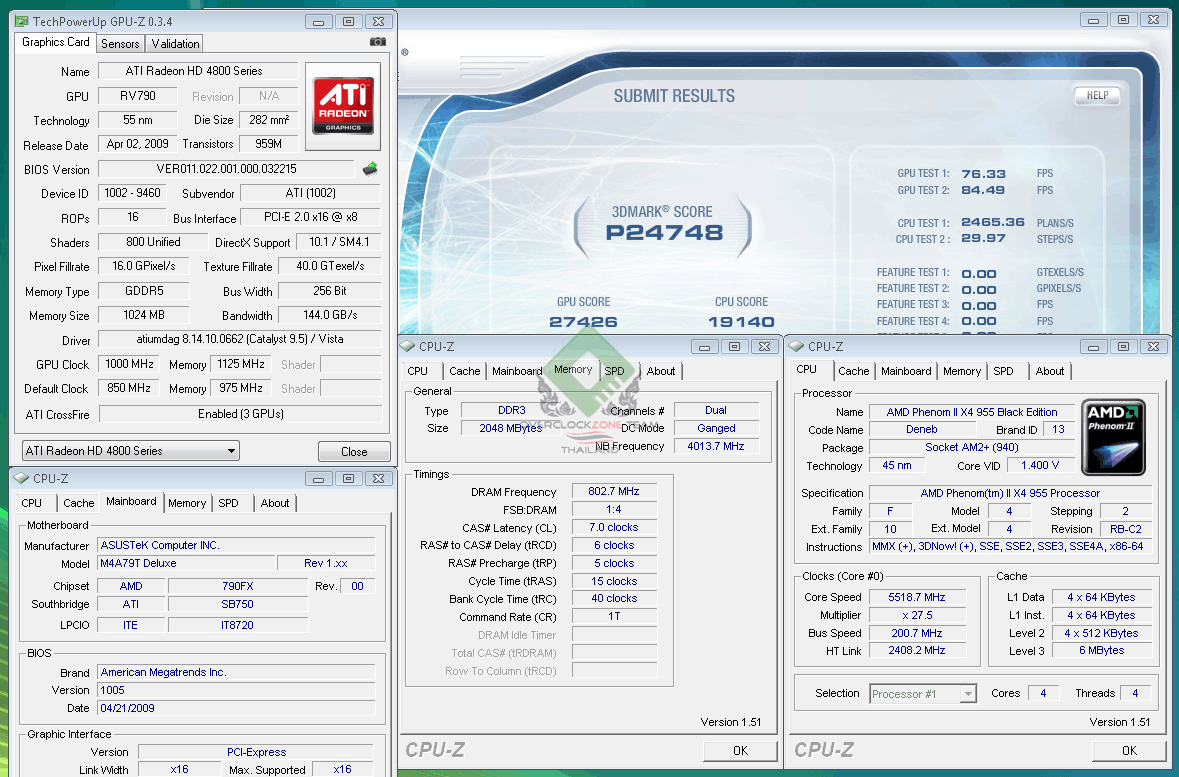The height and width of the screenshot is (777, 1179).
Task: Switch to the Sensors tab in GPU-Z
Action: 120,44
